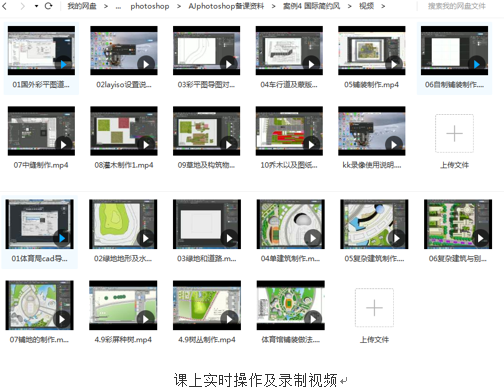This screenshot has height=392, width=504.
Task: Open the navigation history dropdown arrow
Action: [36, 6]
